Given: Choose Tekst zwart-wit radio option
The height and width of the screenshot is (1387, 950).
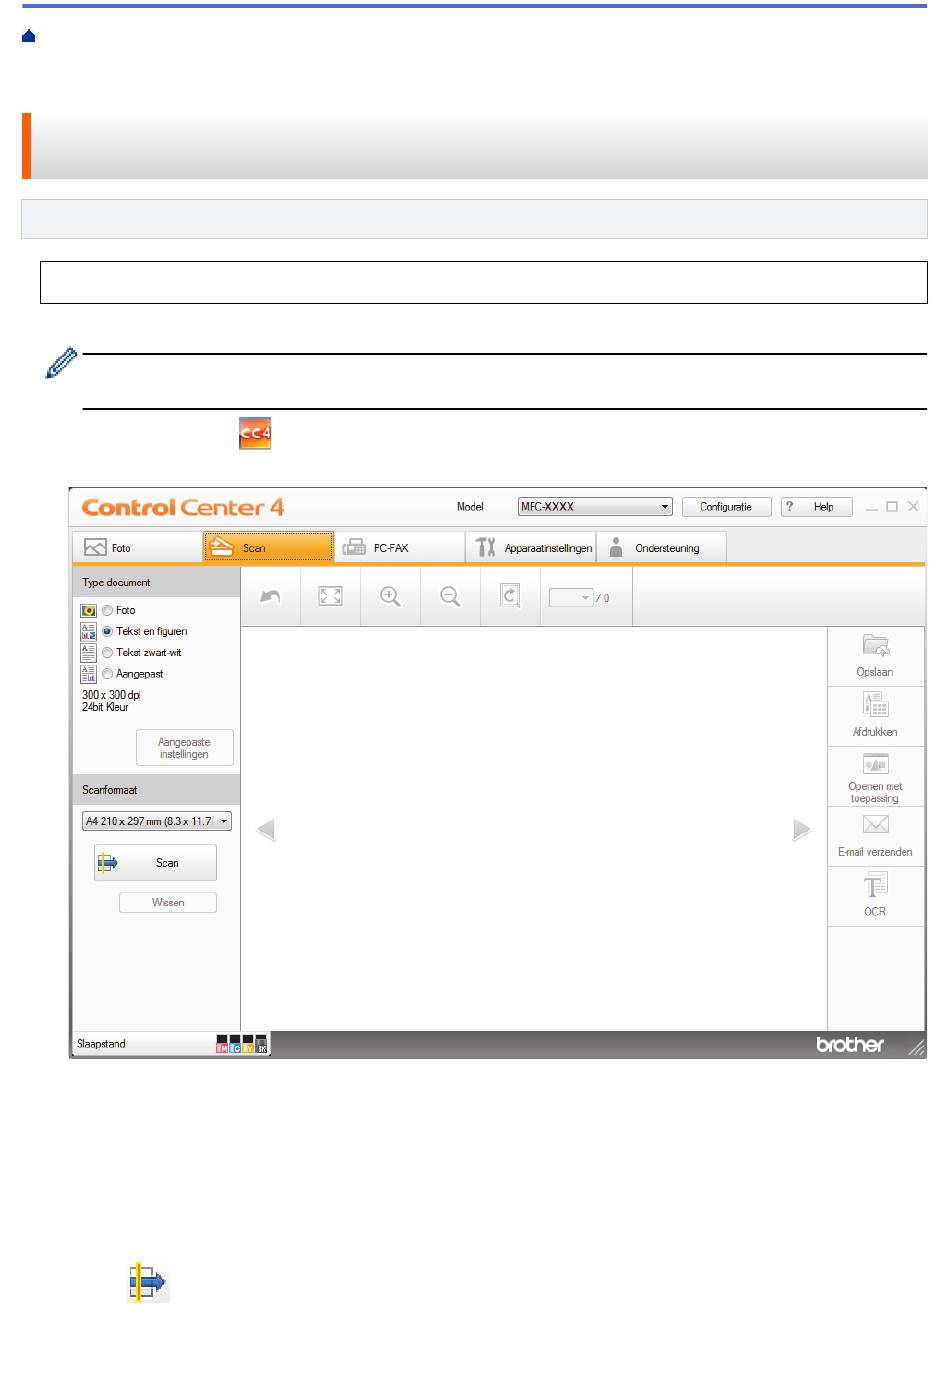Looking at the screenshot, I should coord(107,652).
